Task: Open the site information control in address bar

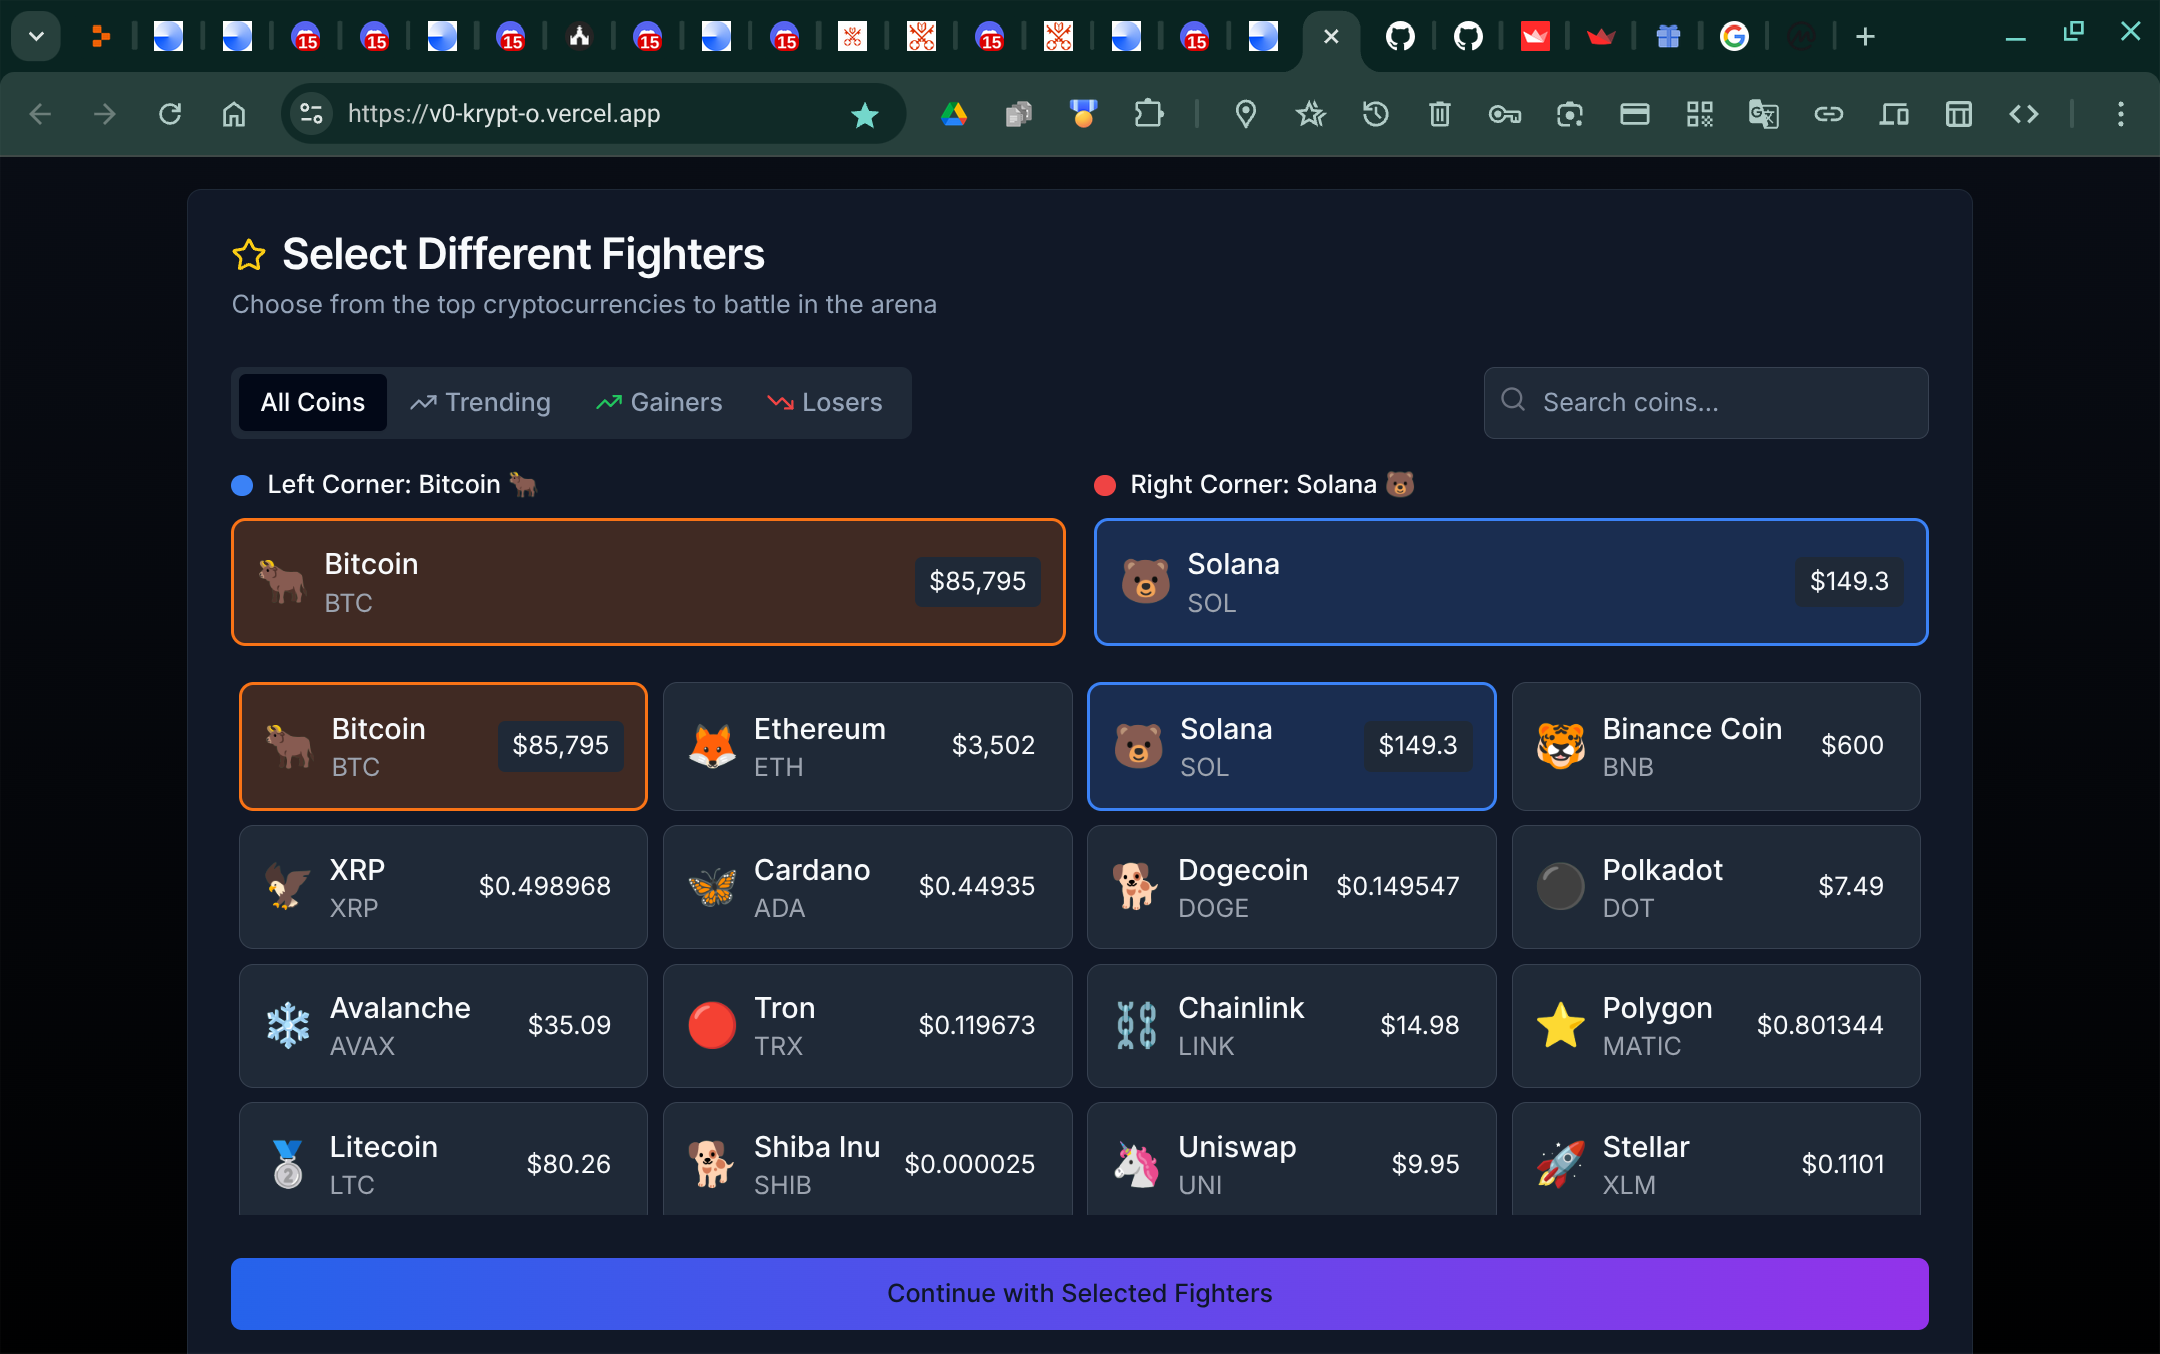Action: pos(311,114)
